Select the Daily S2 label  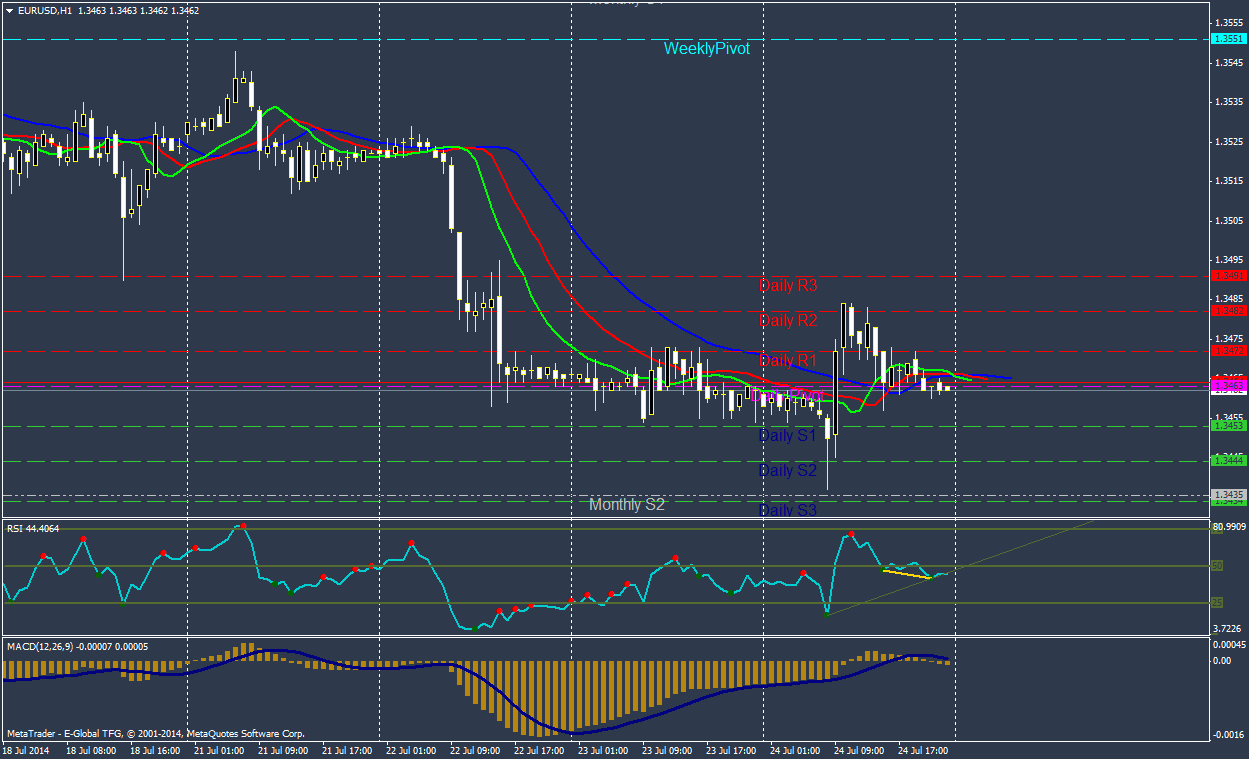coord(788,470)
